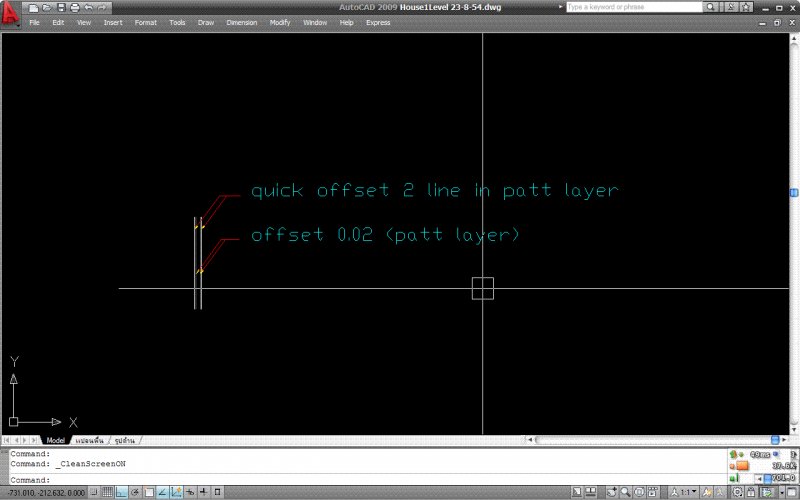Open the Modify menu
This screenshot has width=800, height=500.
pyautogui.click(x=280, y=22)
